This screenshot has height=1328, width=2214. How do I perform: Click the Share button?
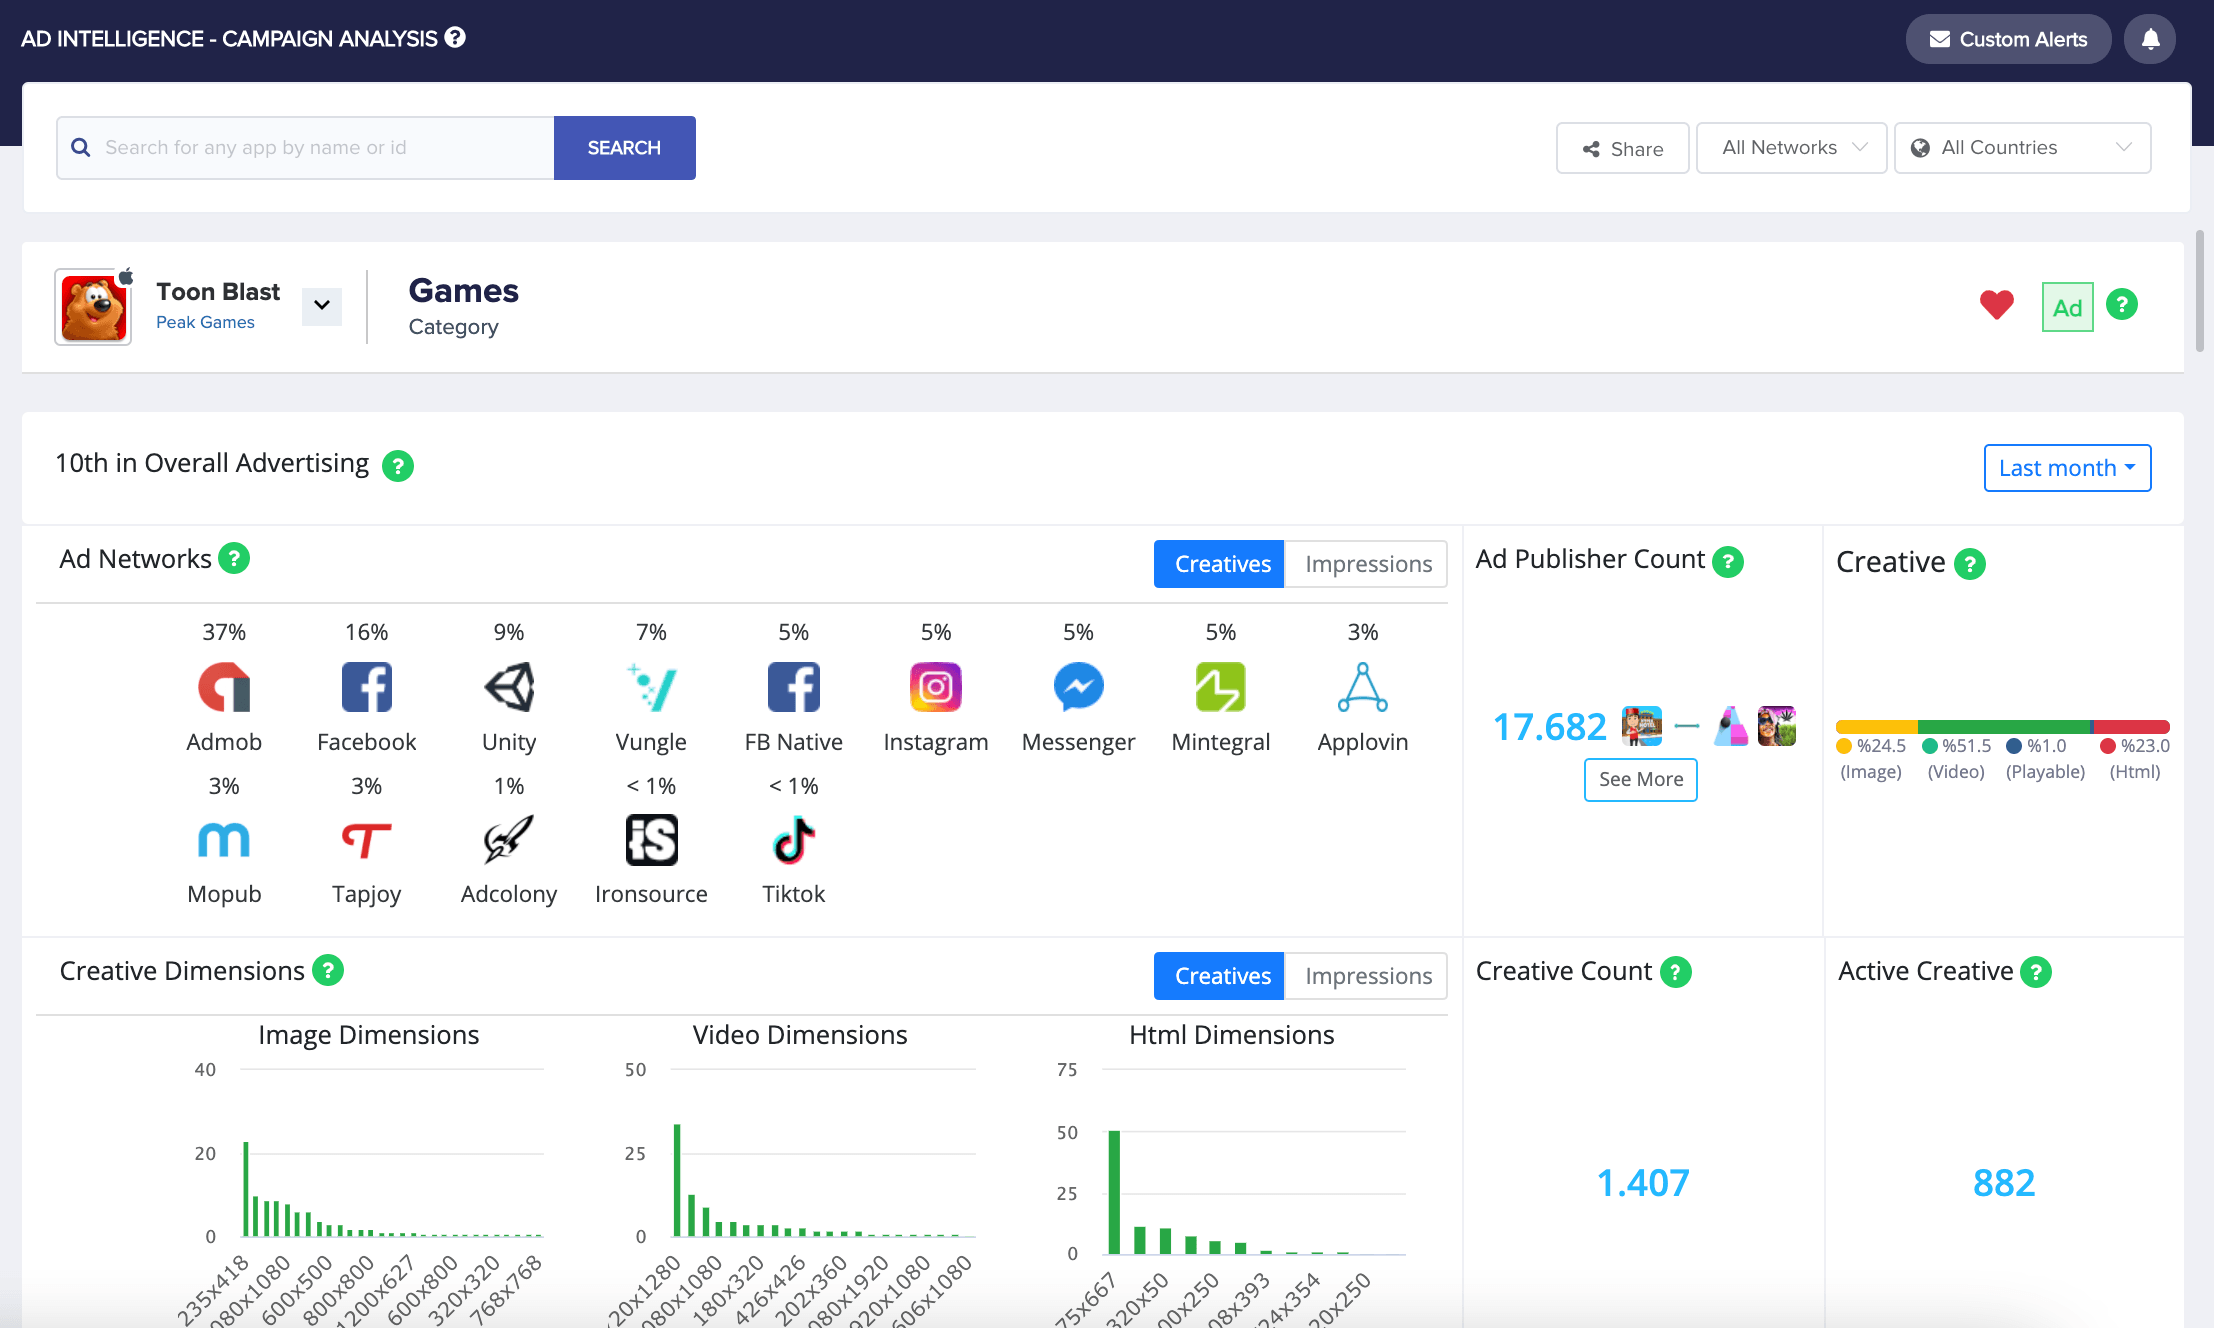(1622, 148)
